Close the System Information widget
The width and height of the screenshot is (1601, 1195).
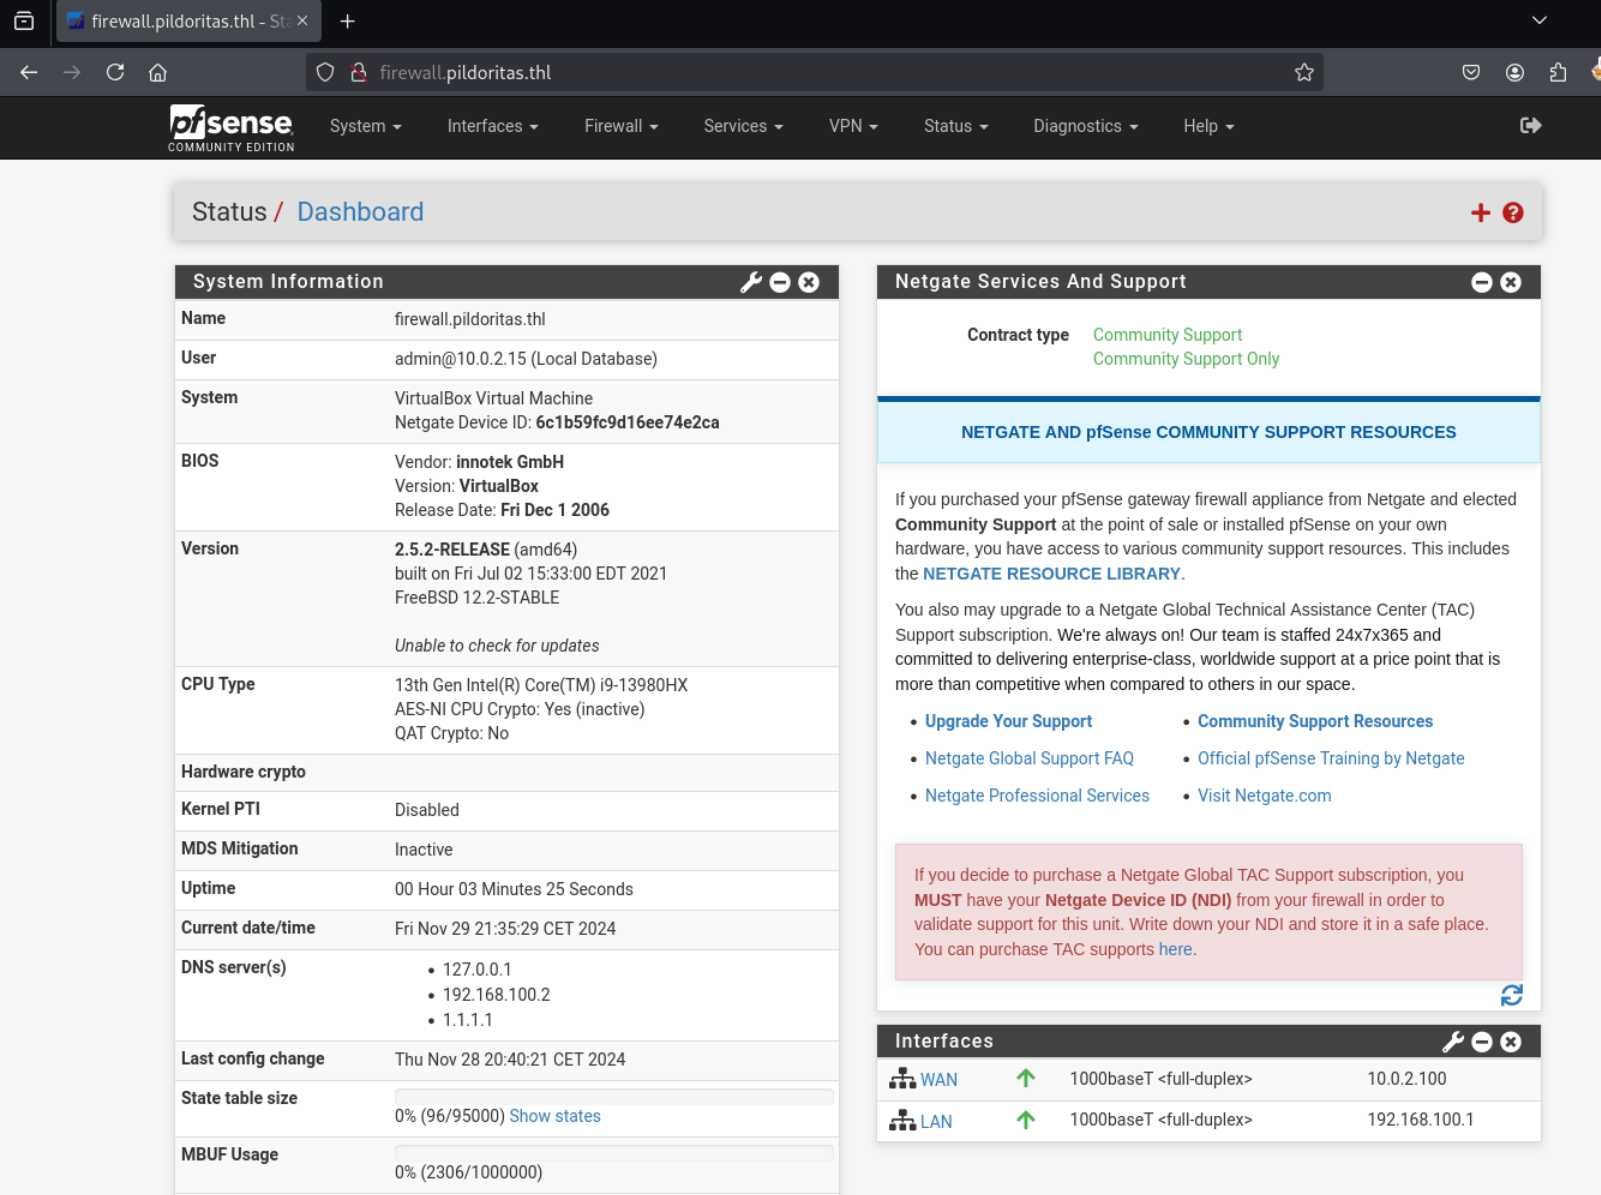point(809,283)
